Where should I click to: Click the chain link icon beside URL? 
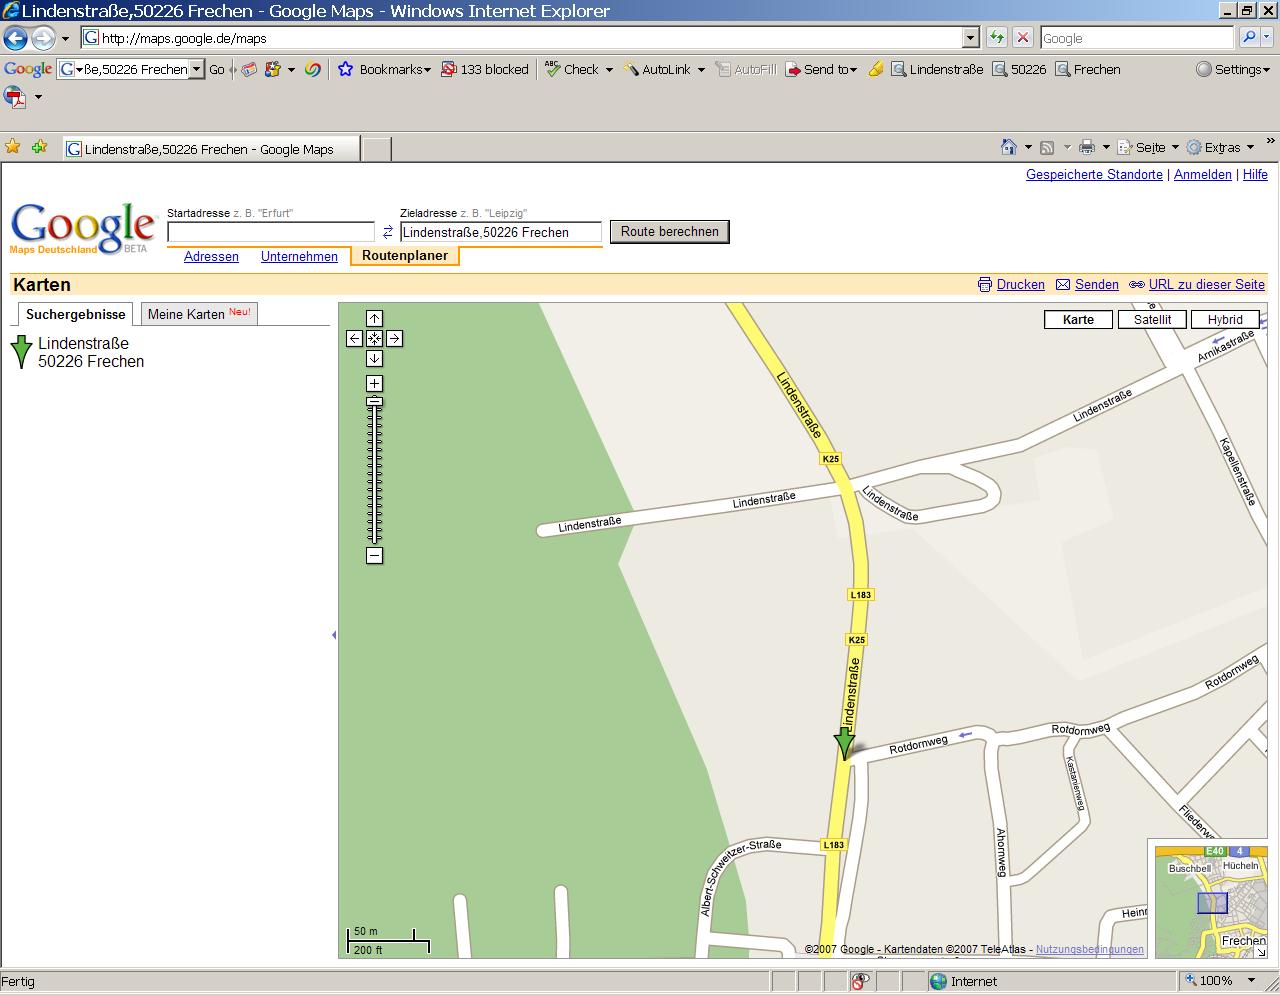[x=1137, y=285]
